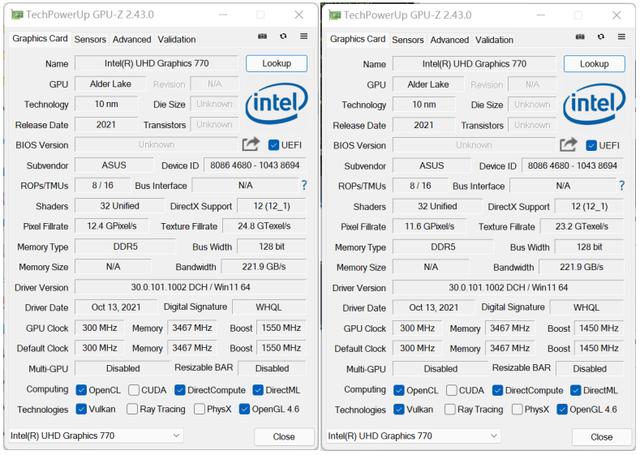The height and width of the screenshot is (455, 640).
Task: Click Lookup button in left window
Action: point(277,63)
